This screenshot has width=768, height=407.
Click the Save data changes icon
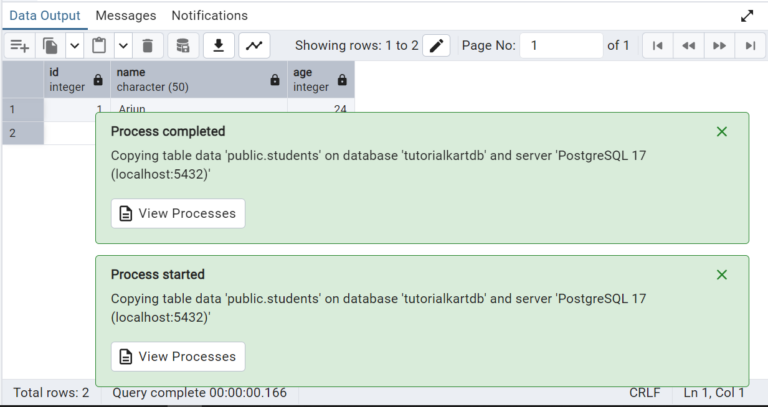coord(182,46)
